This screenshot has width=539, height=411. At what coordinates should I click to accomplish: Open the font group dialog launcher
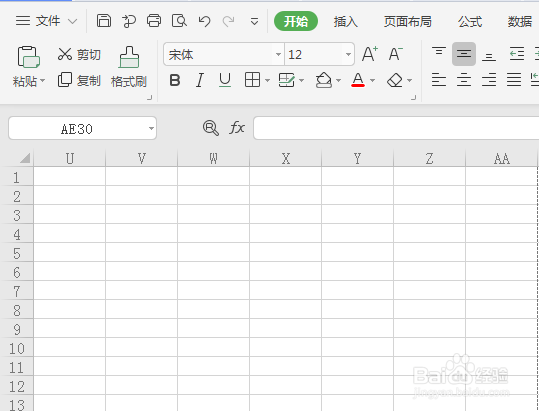pyautogui.click(x=414, y=98)
